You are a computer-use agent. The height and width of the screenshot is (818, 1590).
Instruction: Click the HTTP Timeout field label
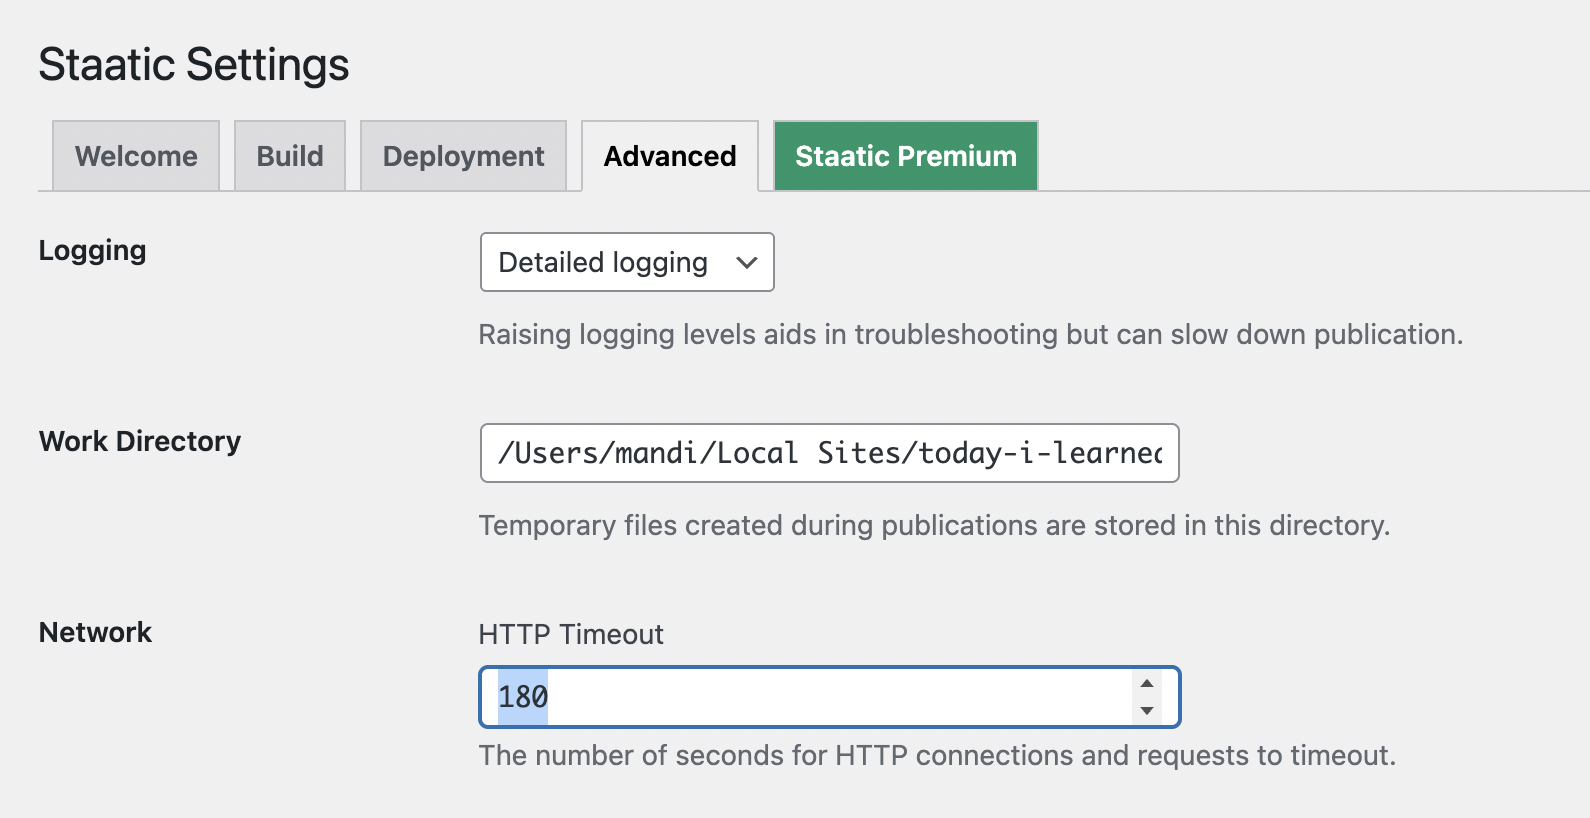tap(571, 634)
